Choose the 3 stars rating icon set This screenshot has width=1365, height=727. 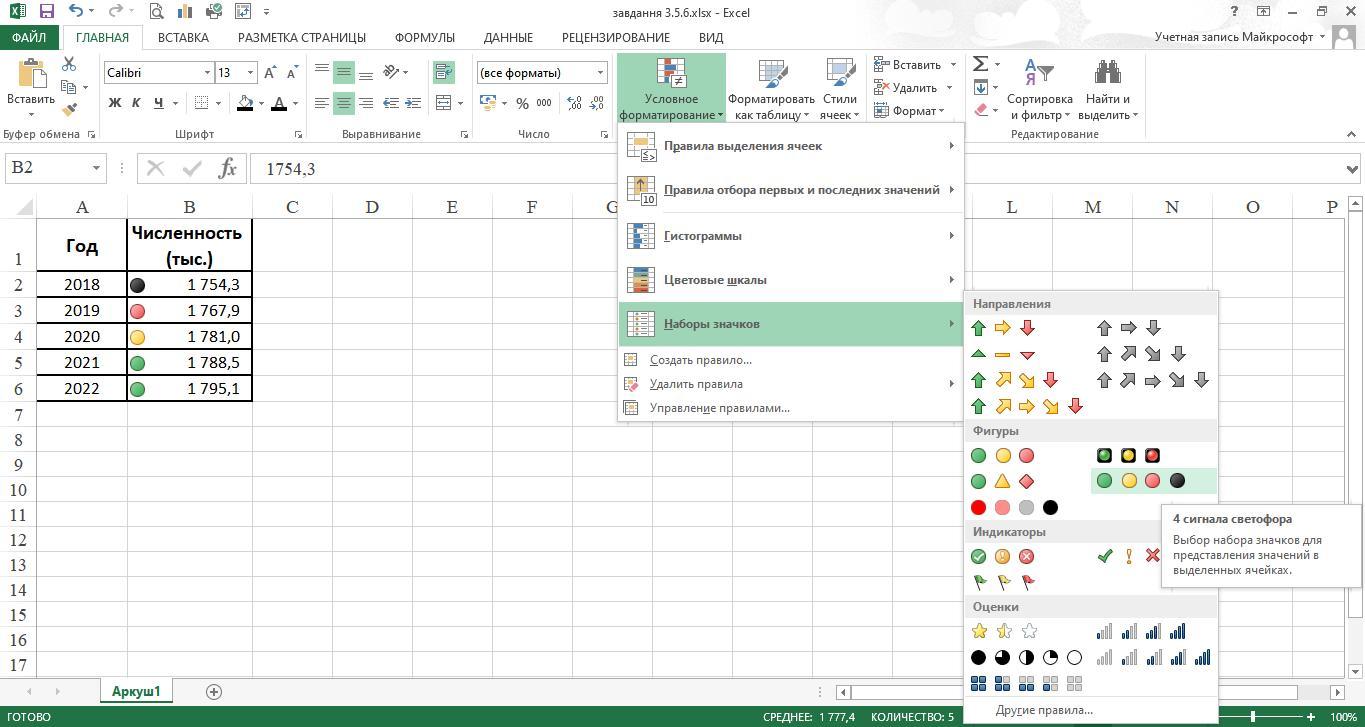[x=1003, y=631]
